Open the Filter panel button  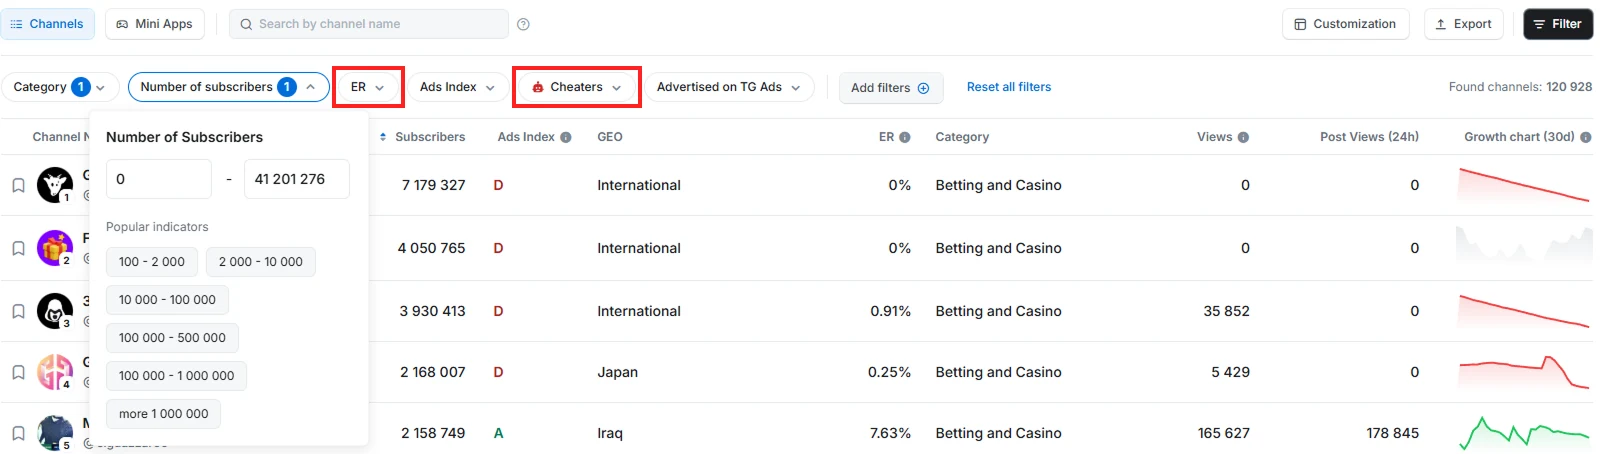point(1558,24)
